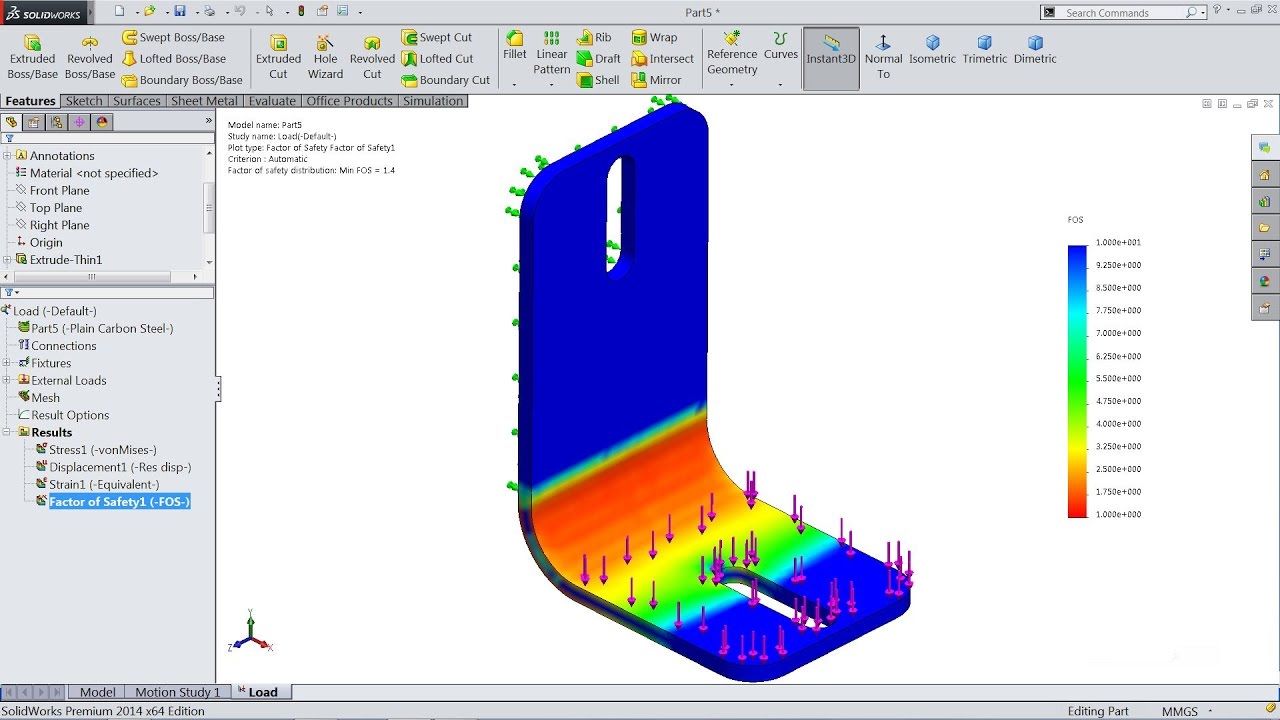The height and width of the screenshot is (720, 1280).
Task: Switch to the Evaluate tab
Action: pyautogui.click(x=272, y=101)
